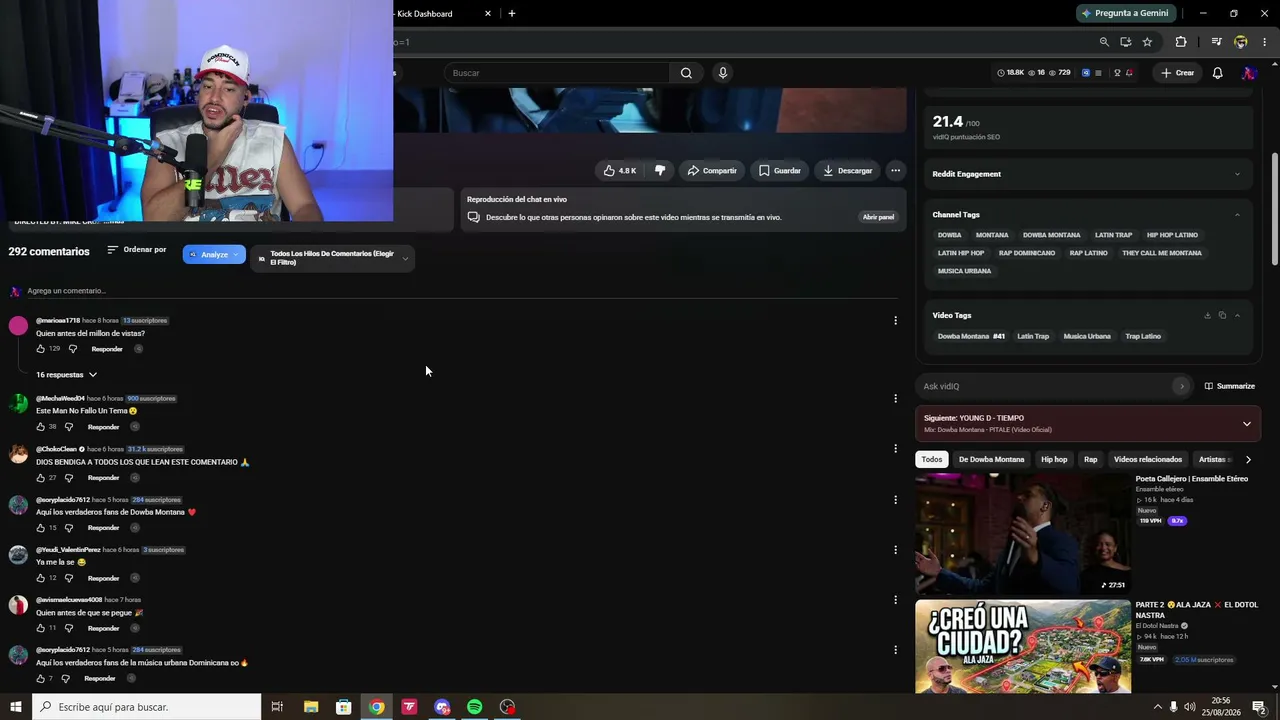Viewport: 1280px width, 720px height.
Task: Click the RAP DOMINICANO channel tag
Action: point(1027,253)
